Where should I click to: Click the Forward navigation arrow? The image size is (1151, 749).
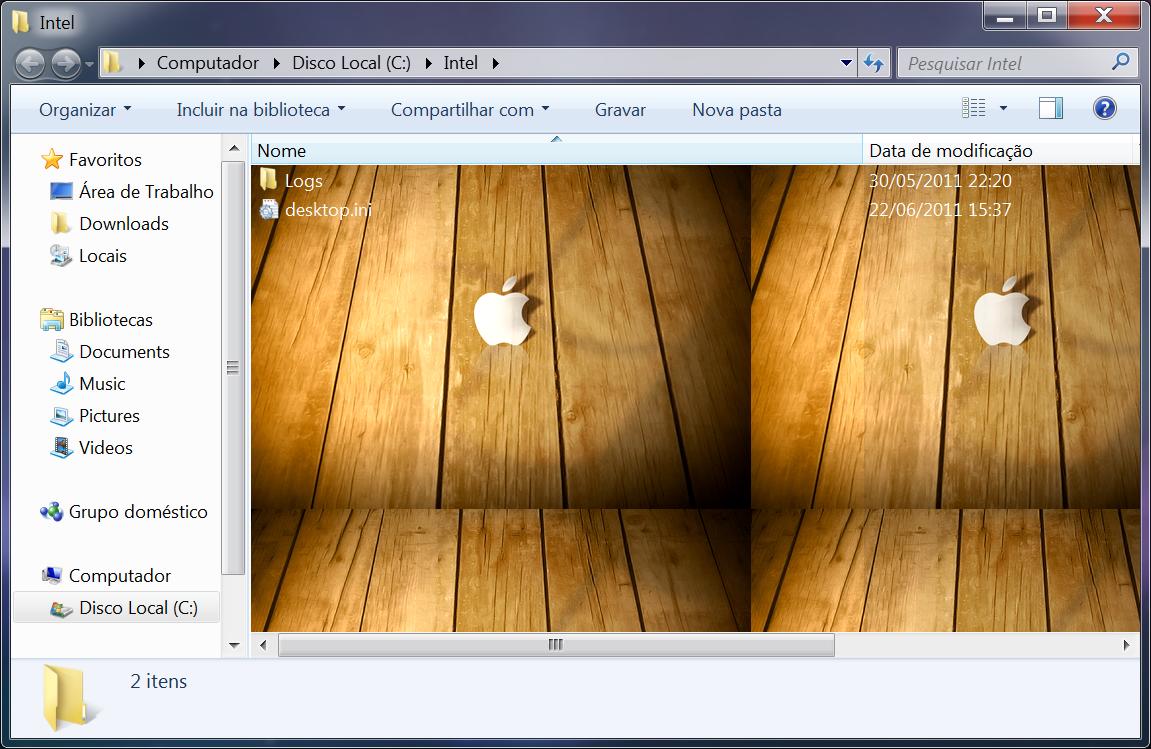65,64
